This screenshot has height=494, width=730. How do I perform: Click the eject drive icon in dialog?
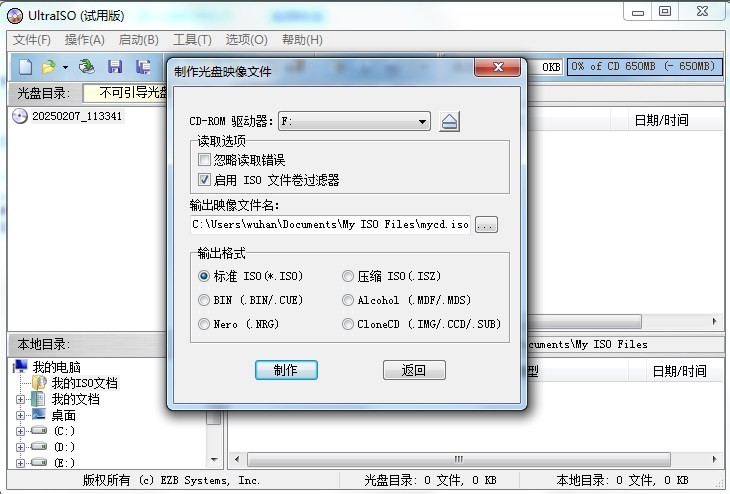[x=449, y=122]
